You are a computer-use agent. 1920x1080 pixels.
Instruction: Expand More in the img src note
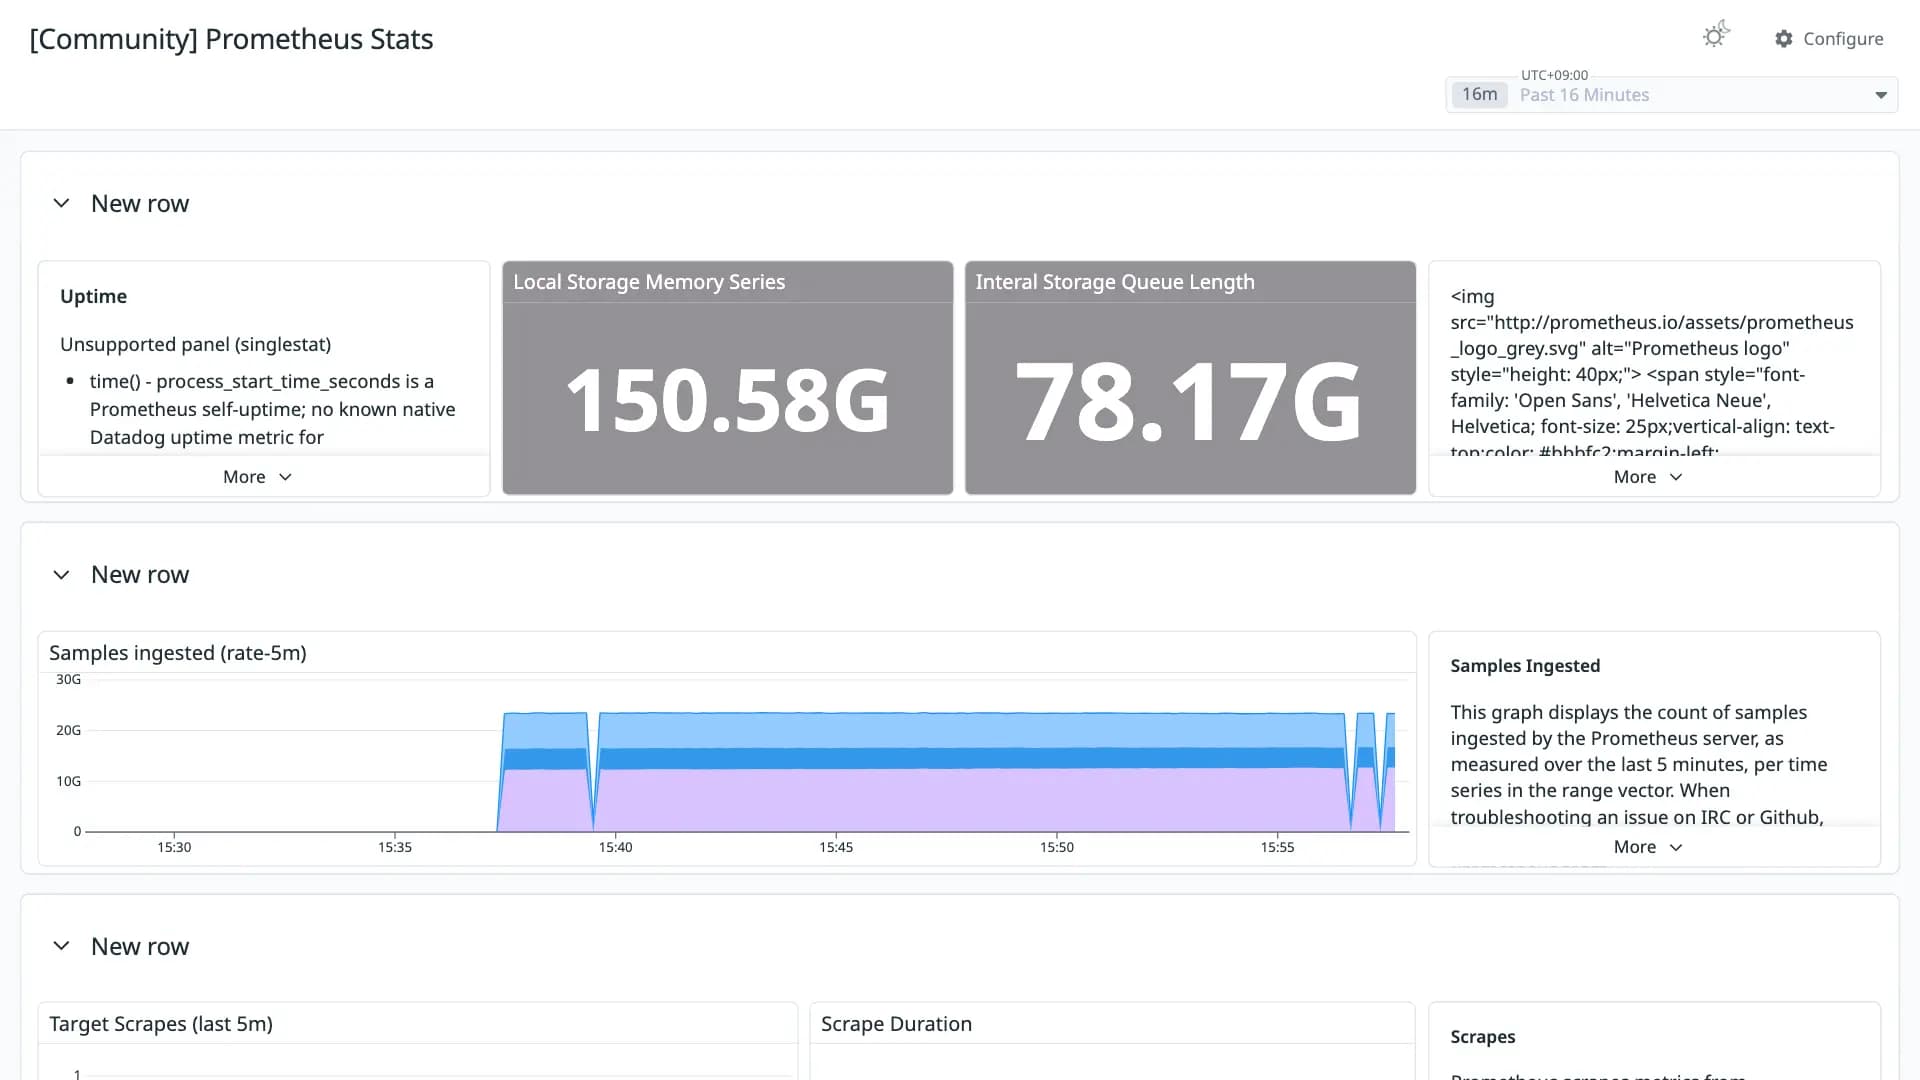pyautogui.click(x=1648, y=477)
